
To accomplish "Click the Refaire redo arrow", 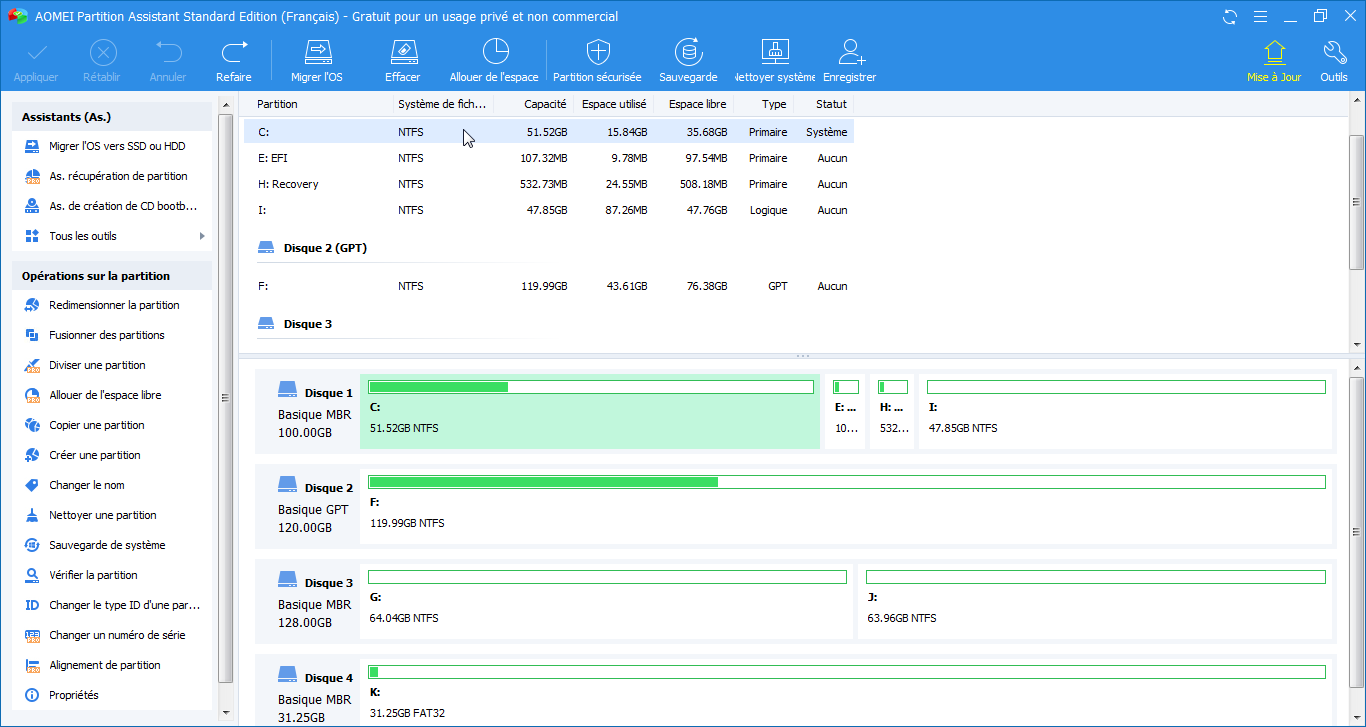I will point(234,52).
